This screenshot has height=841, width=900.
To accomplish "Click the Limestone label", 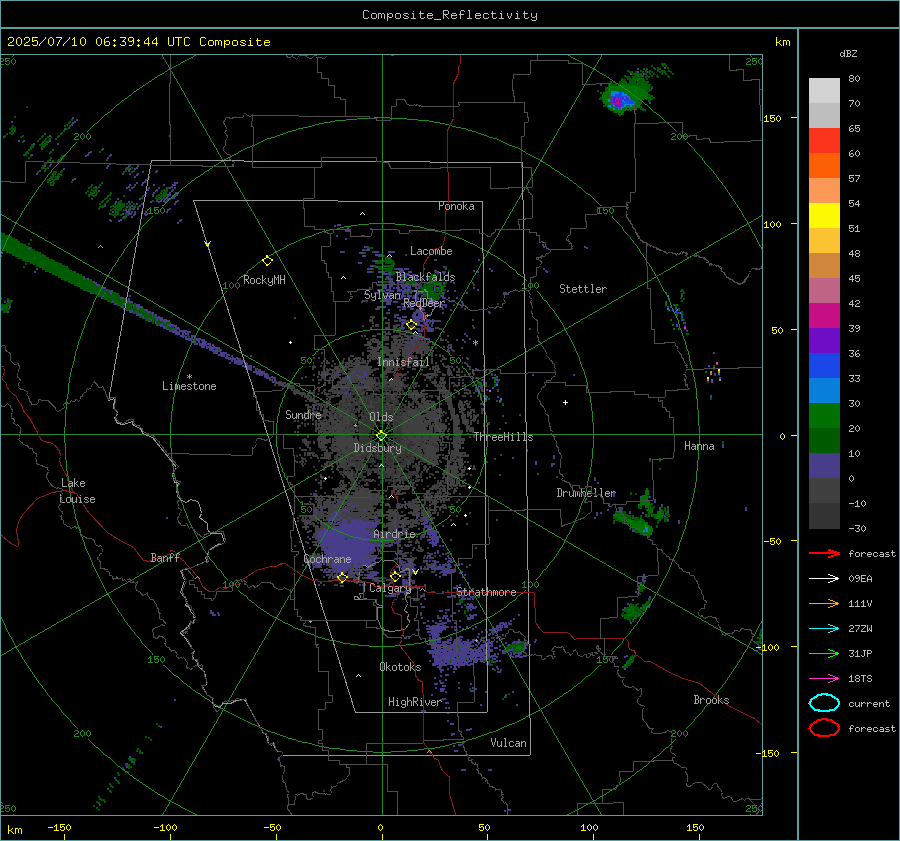I will click(x=189, y=386).
